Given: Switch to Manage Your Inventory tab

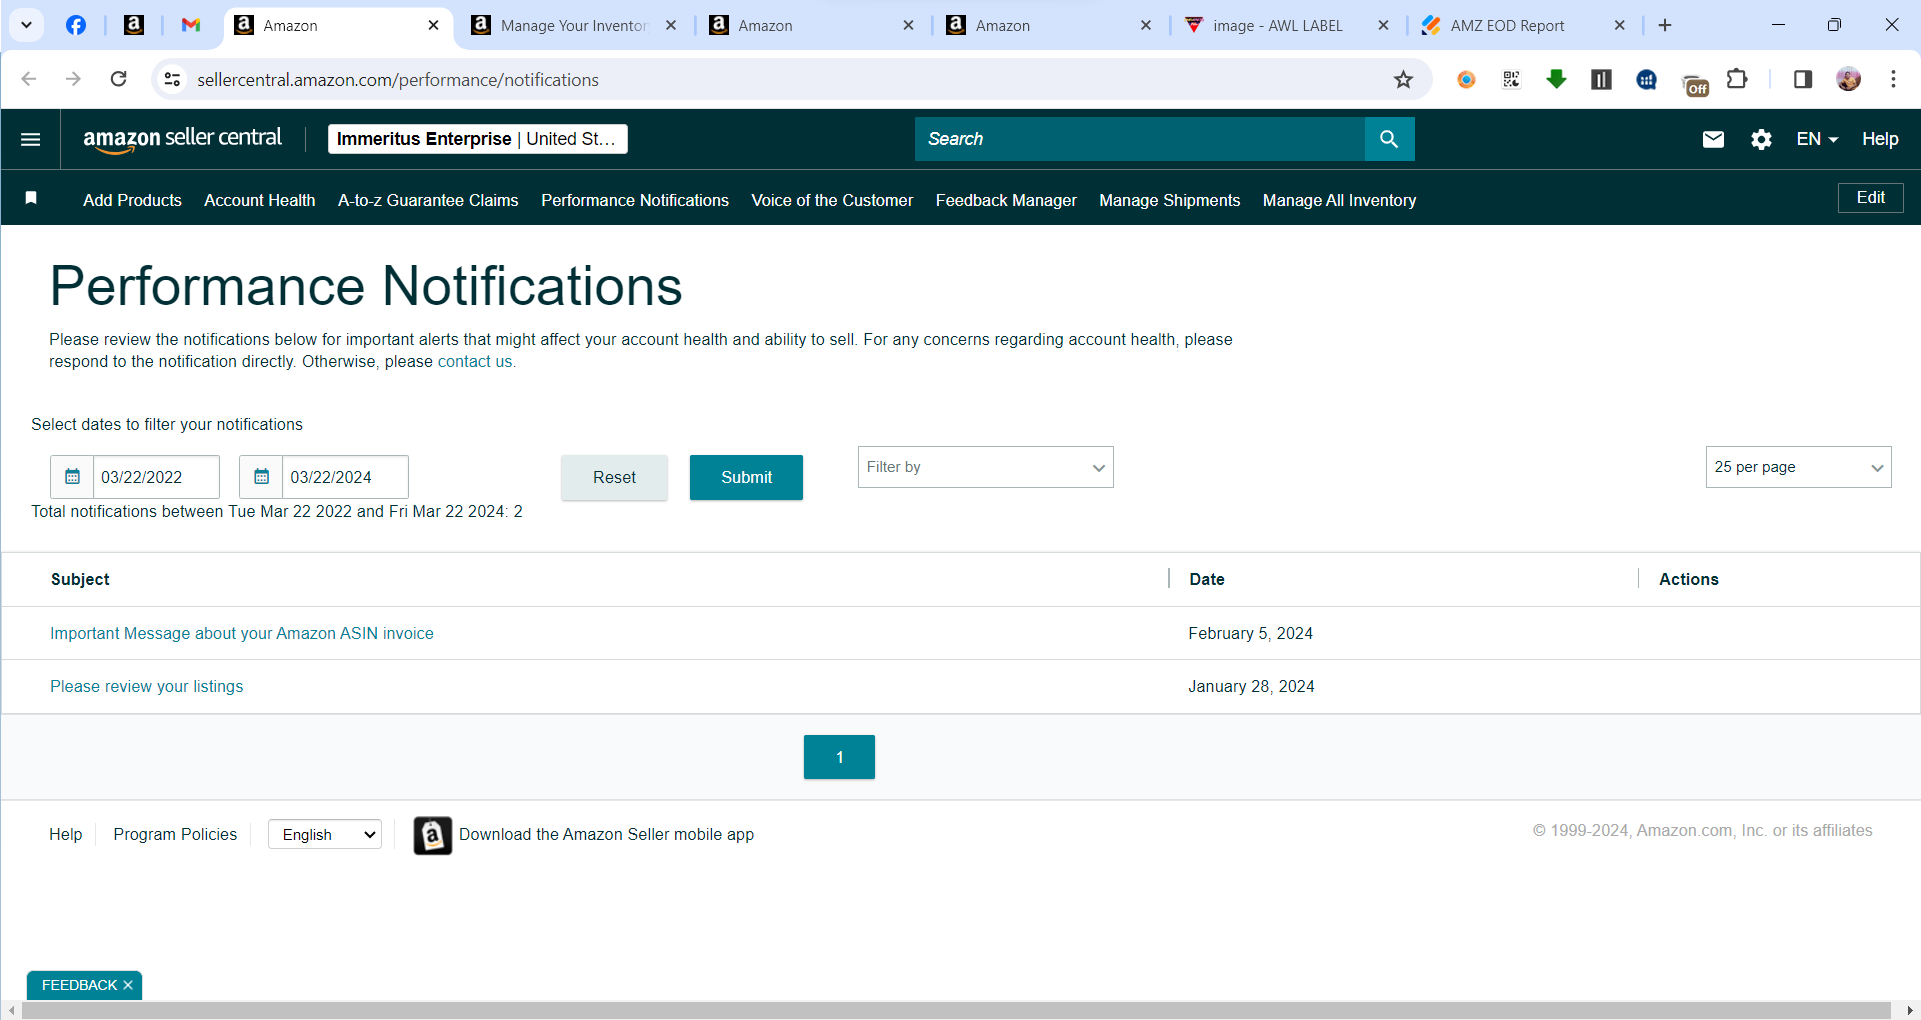Looking at the screenshot, I should (x=573, y=25).
